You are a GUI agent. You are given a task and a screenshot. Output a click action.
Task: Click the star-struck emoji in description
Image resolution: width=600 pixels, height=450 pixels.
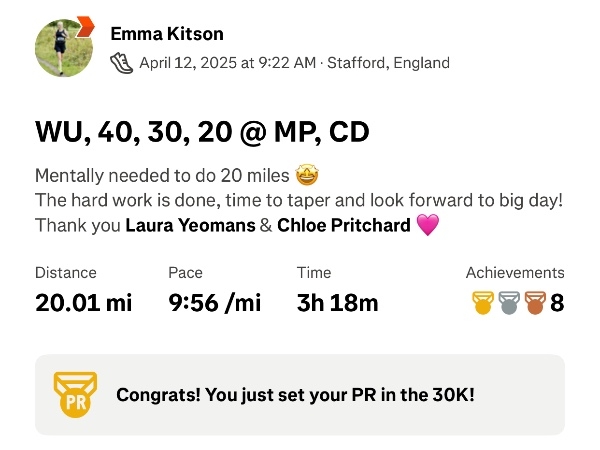pyautogui.click(x=307, y=175)
